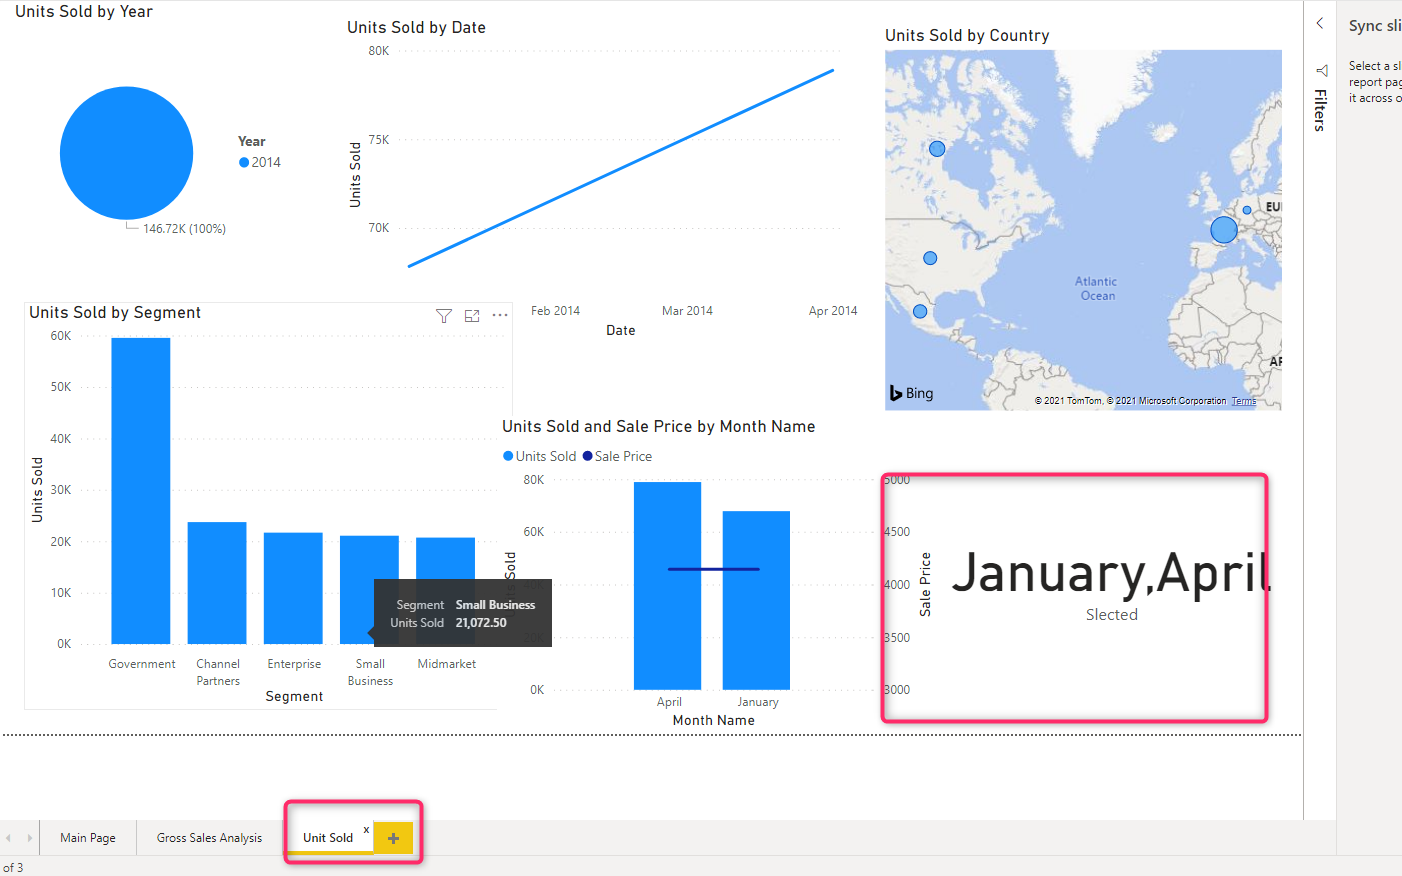
Task: Open the Terms link on the map
Action: 1243,401
